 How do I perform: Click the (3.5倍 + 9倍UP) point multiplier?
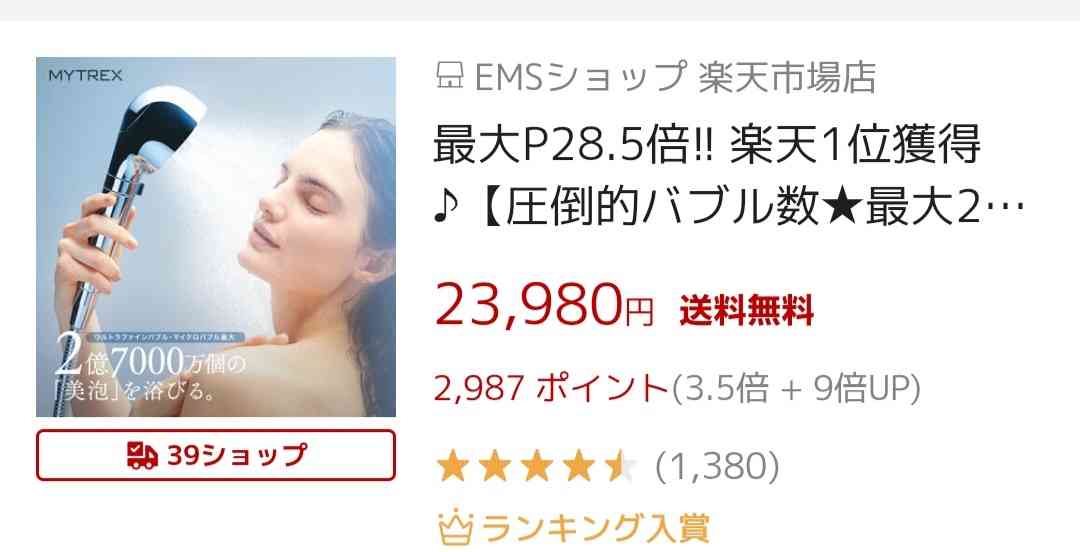coord(796,388)
